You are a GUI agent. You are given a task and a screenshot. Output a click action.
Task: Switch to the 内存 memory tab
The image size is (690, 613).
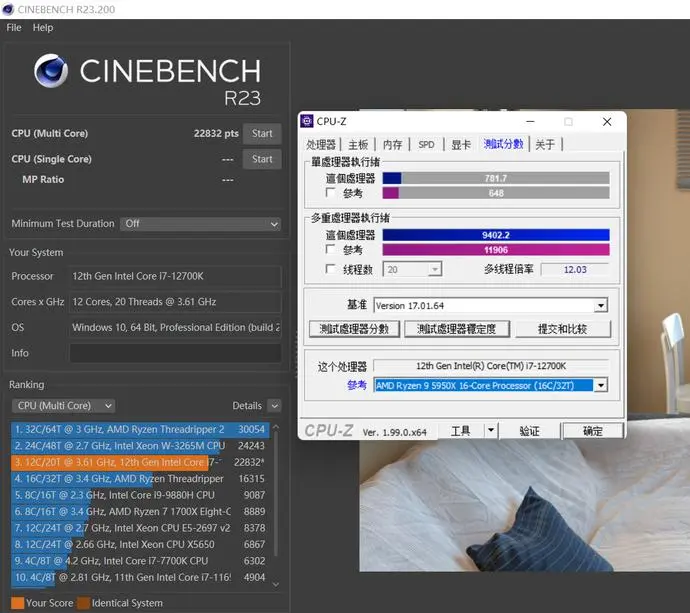point(392,144)
